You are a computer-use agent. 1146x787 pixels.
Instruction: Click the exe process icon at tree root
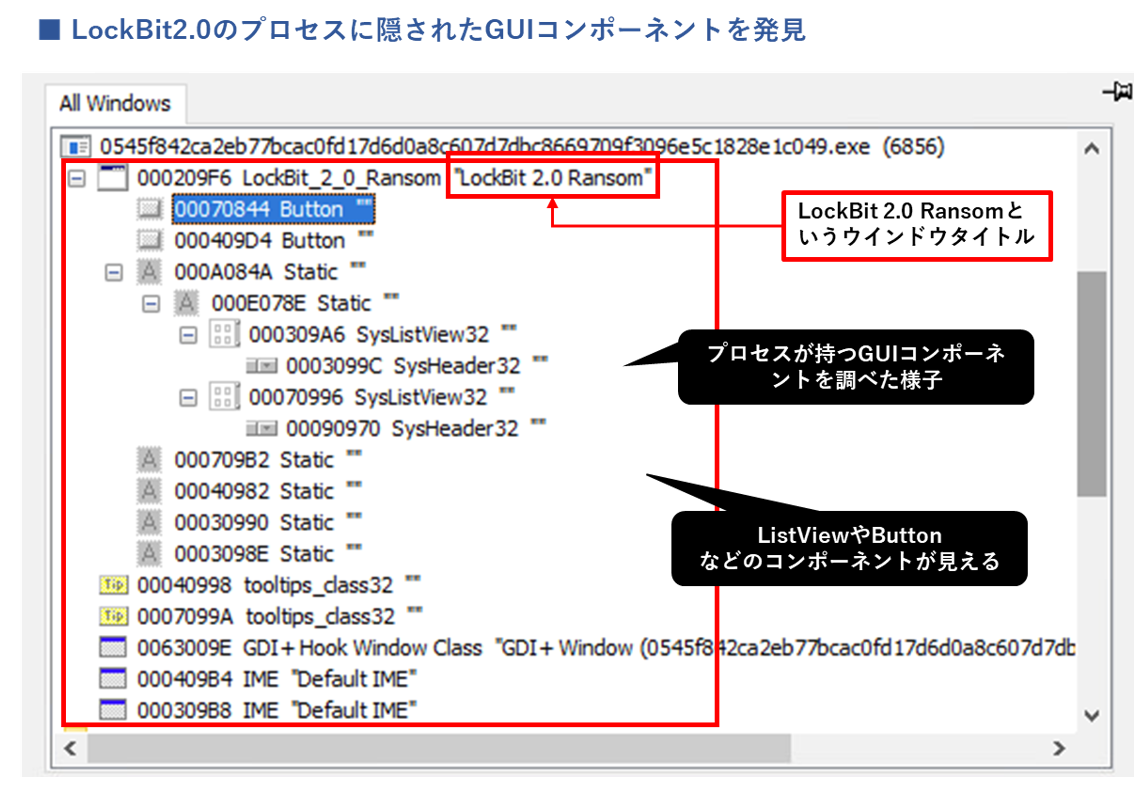(75, 147)
